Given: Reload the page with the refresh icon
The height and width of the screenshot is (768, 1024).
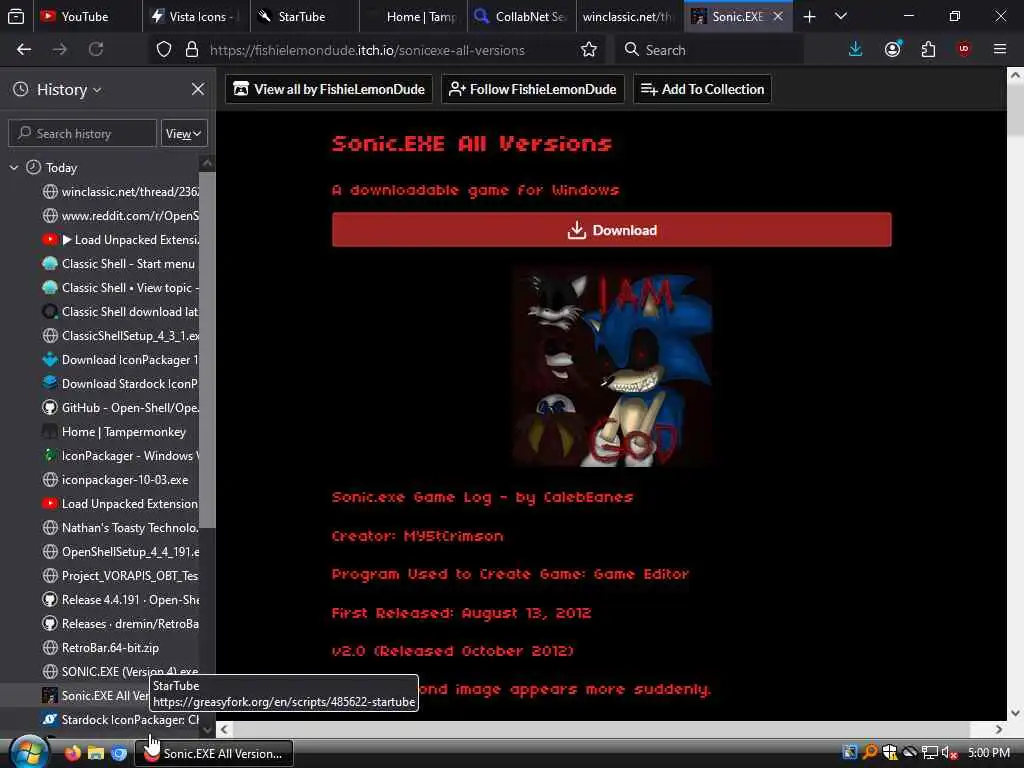Looking at the screenshot, I should (x=96, y=50).
